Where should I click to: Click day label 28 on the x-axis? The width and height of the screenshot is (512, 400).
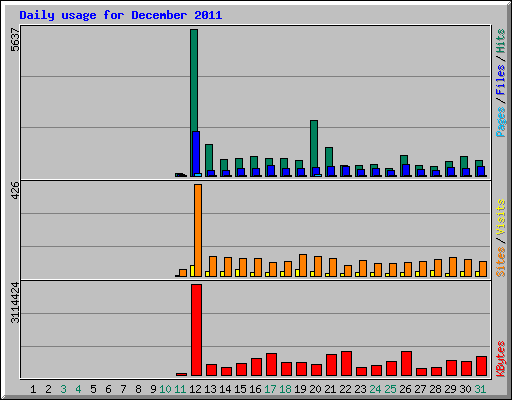click(435, 389)
